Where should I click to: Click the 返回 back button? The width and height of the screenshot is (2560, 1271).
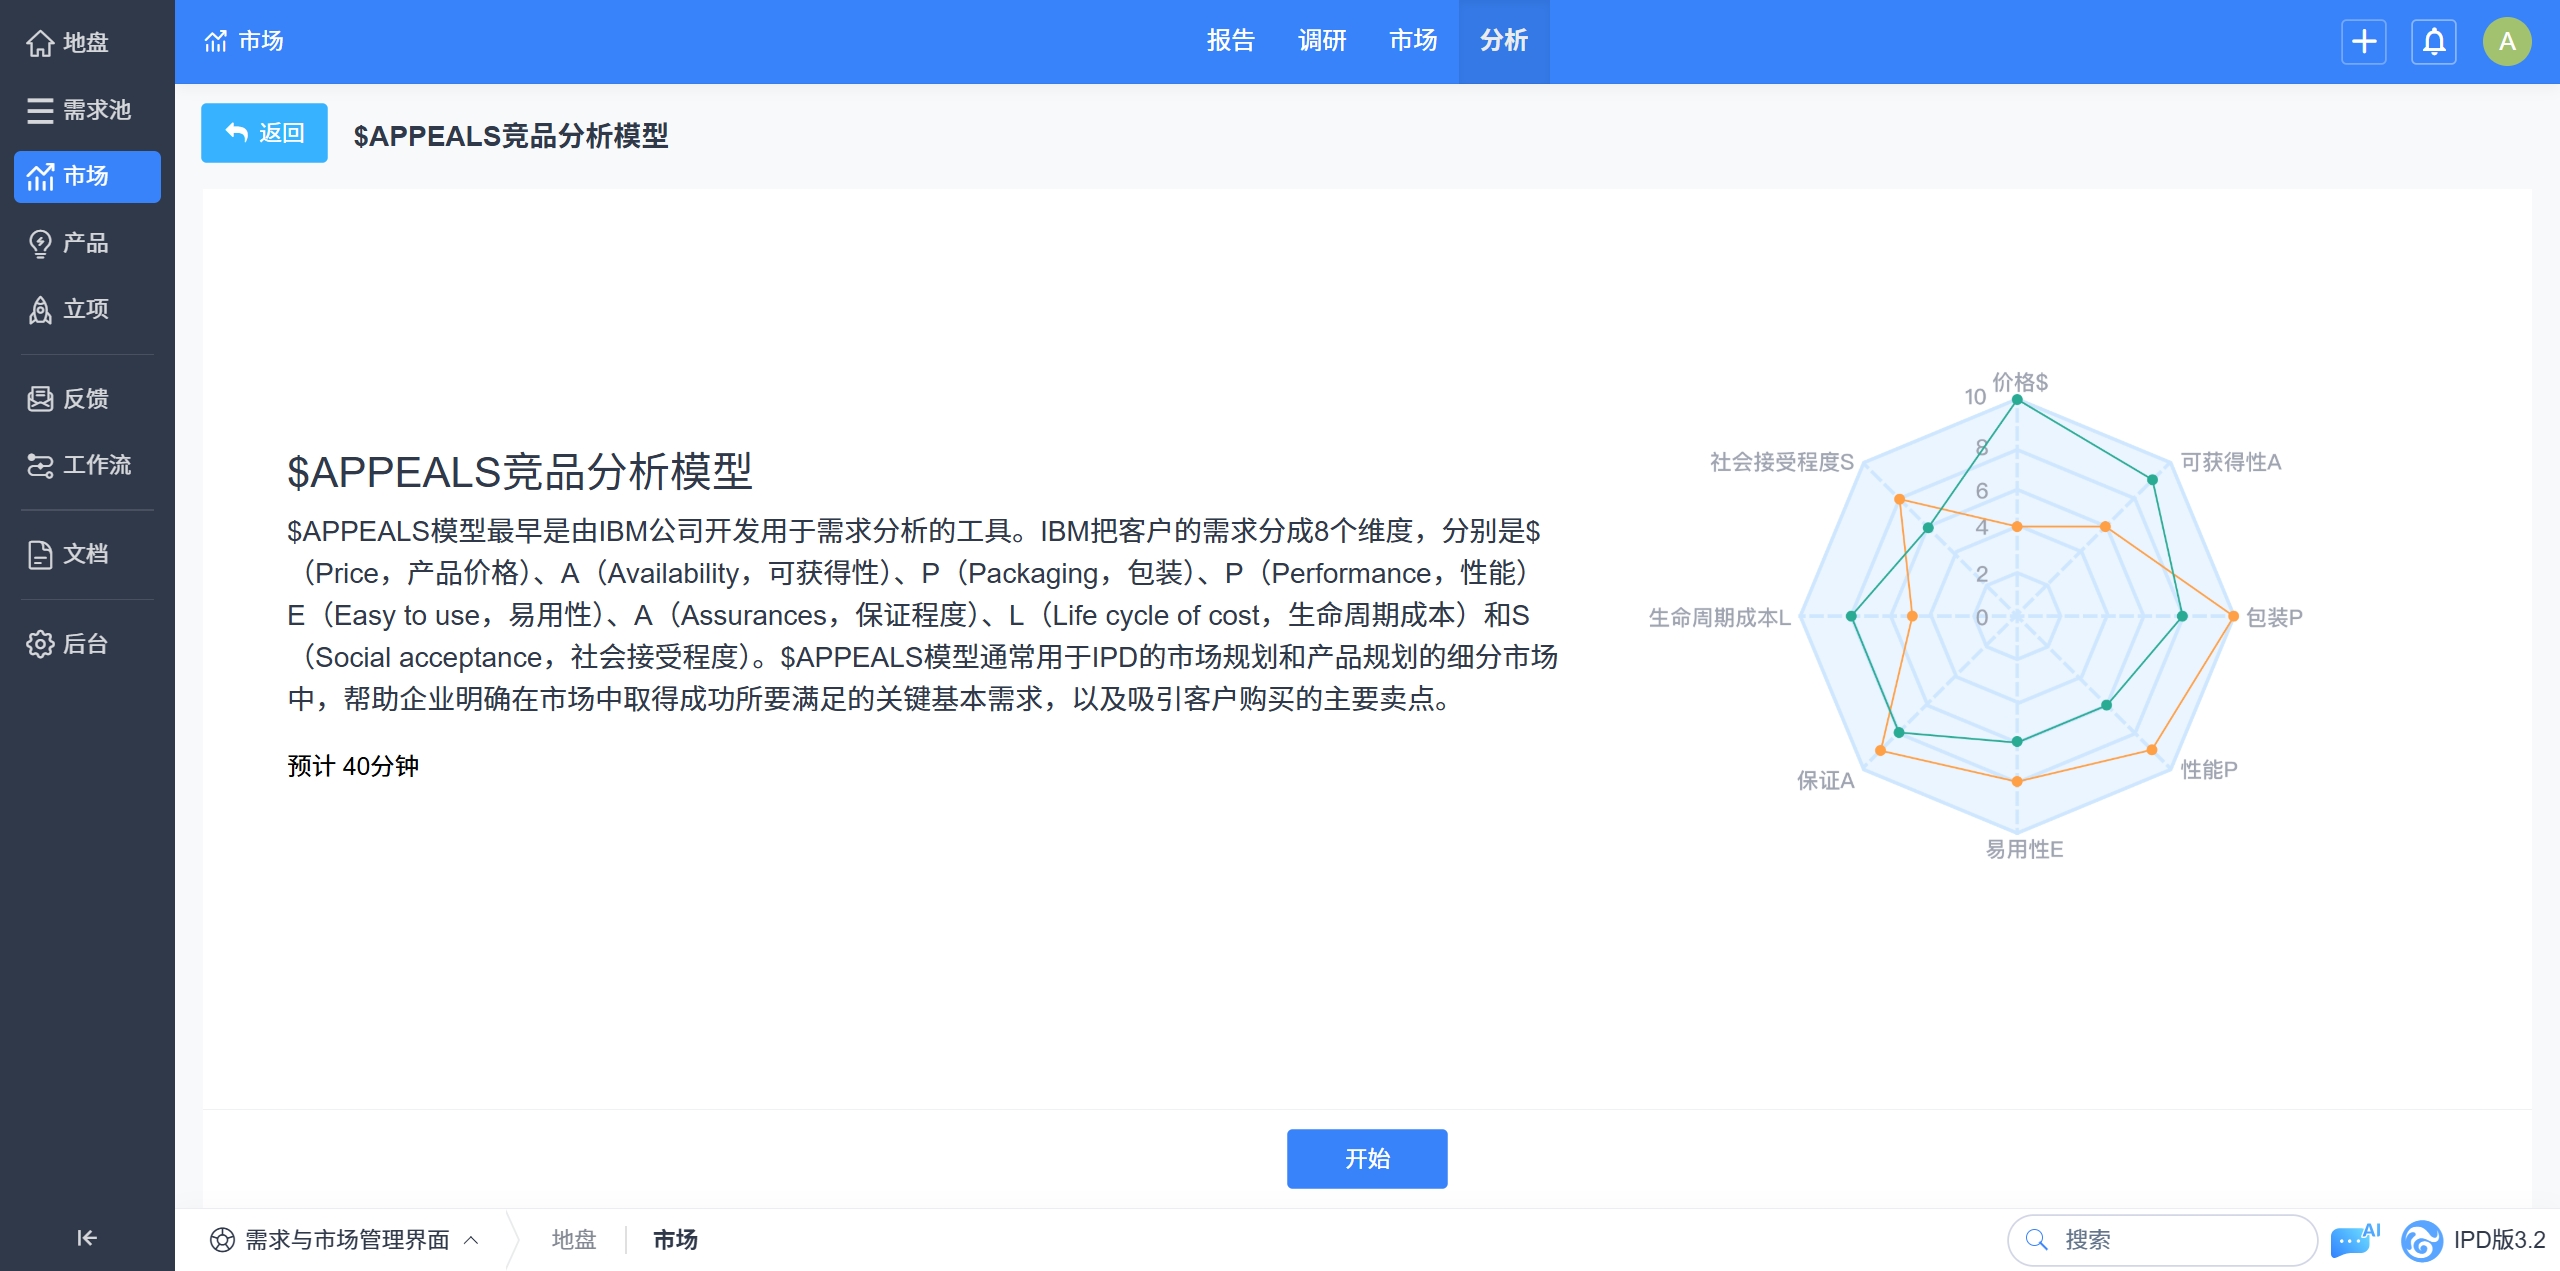264,133
